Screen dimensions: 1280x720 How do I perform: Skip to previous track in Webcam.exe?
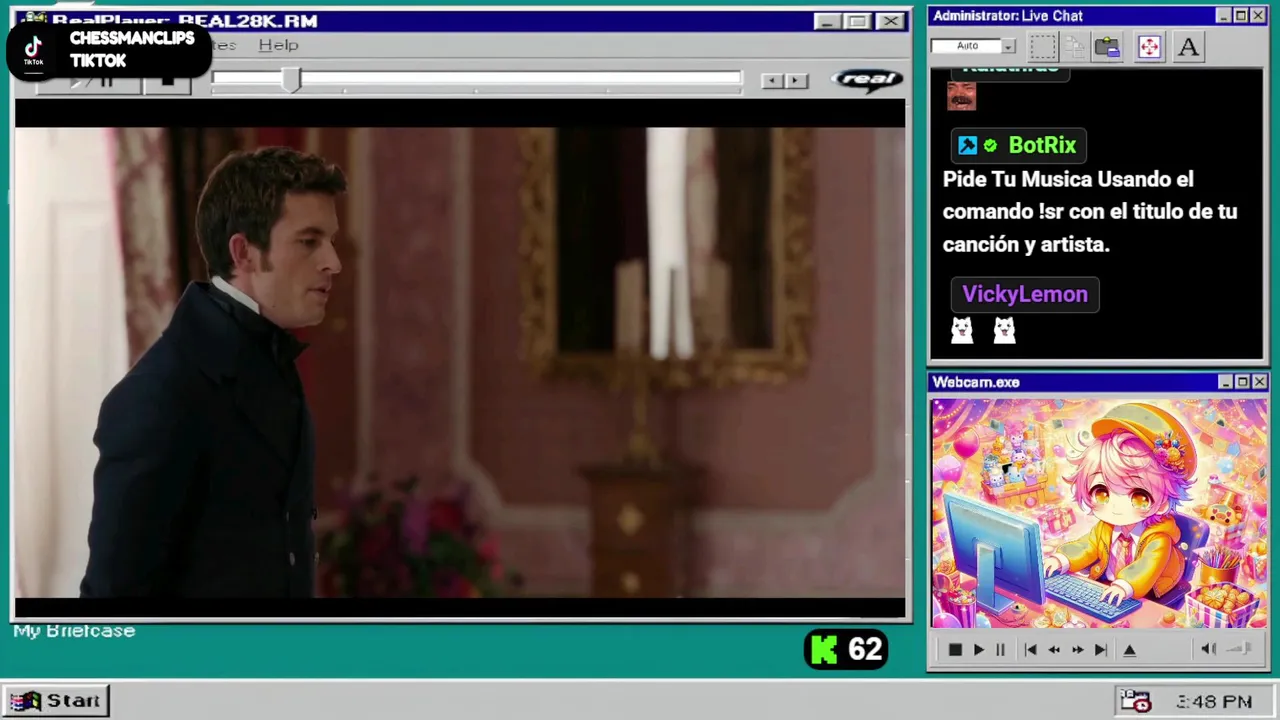click(1030, 650)
